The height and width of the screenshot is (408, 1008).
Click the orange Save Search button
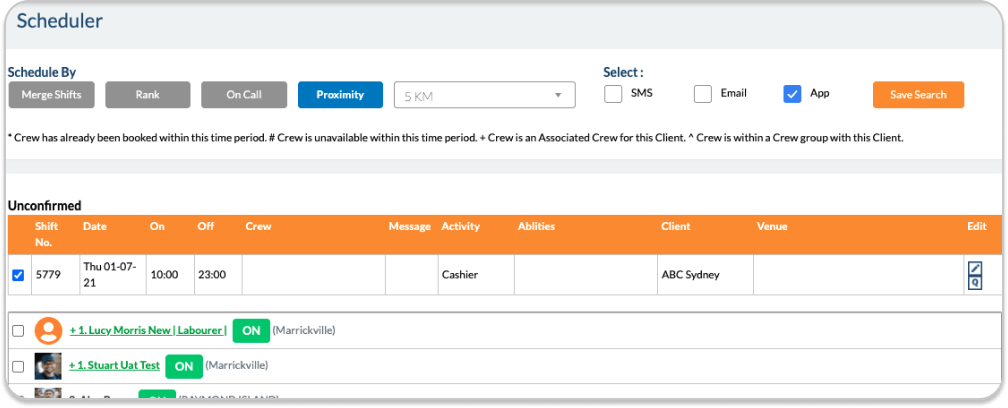pyautogui.click(x=917, y=95)
